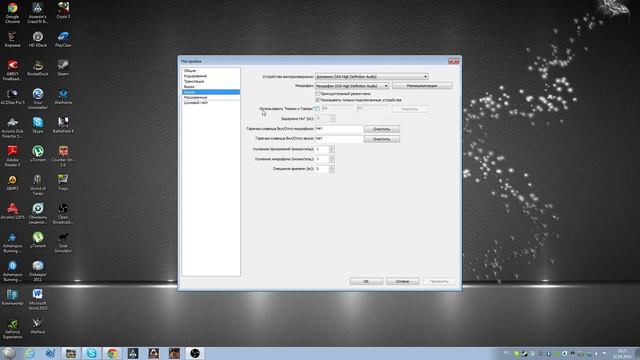Open Internet Explorer from the taskbar
640x360 pixels.
click(x=29, y=353)
